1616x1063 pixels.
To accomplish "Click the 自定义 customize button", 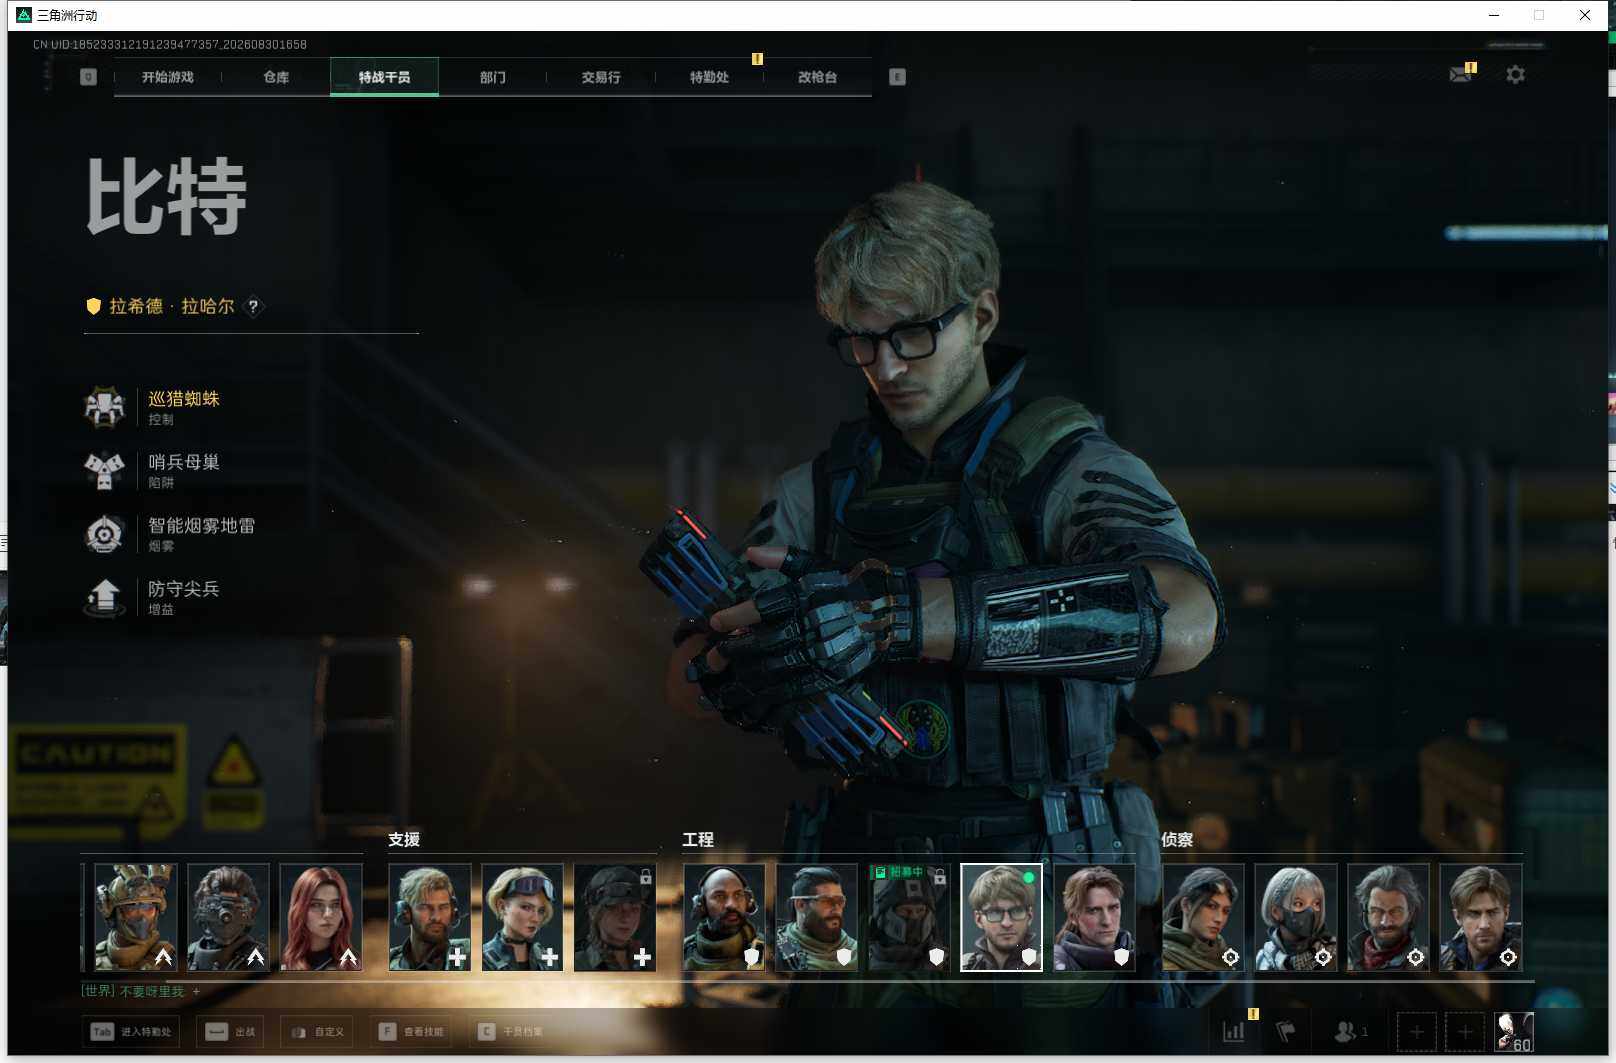I will [318, 1032].
